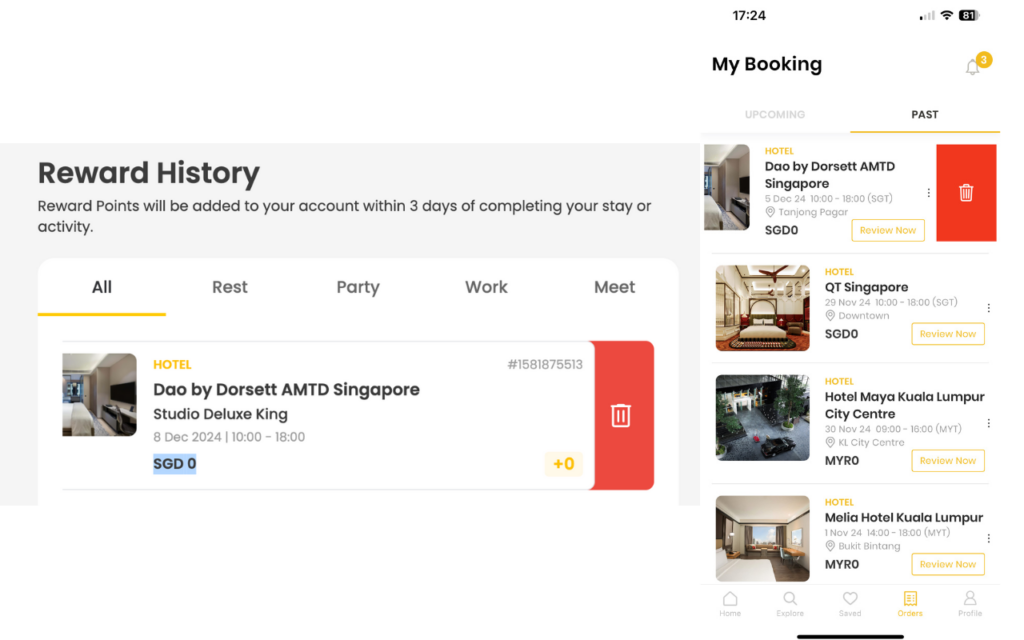The height and width of the screenshot is (640, 1024).
Task: Click Review Now for Melia Hotel Kuala Lumpur
Action: click(948, 564)
